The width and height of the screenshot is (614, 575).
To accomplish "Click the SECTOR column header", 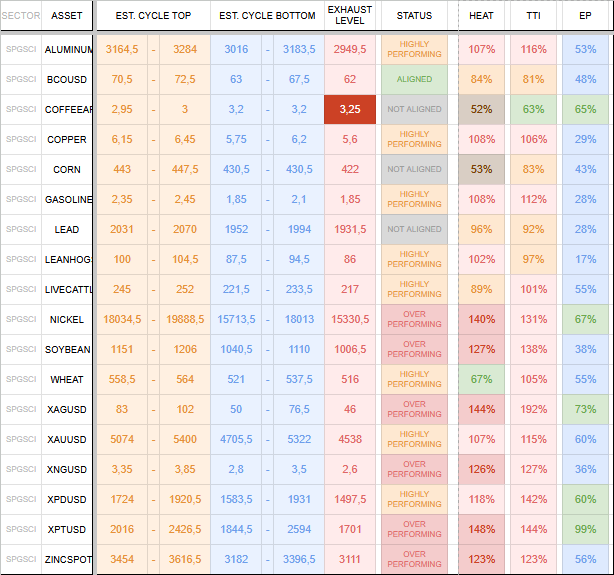I will point(20,16).
